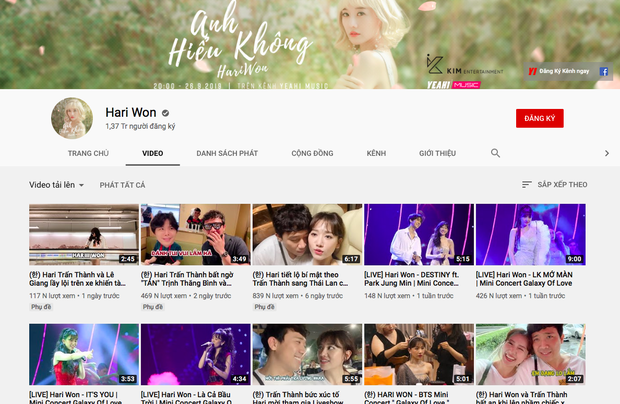The height and width of the screenshot is (404, 620).
Task: Open thumbnail of 3:53 IT'S YOU video
Action: tap(84, 354)
